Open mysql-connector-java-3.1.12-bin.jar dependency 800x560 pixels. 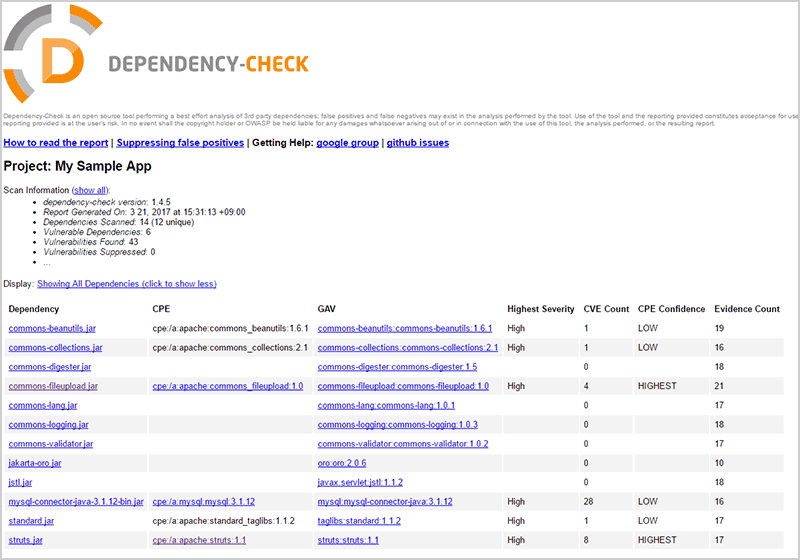tap(76, 502)
